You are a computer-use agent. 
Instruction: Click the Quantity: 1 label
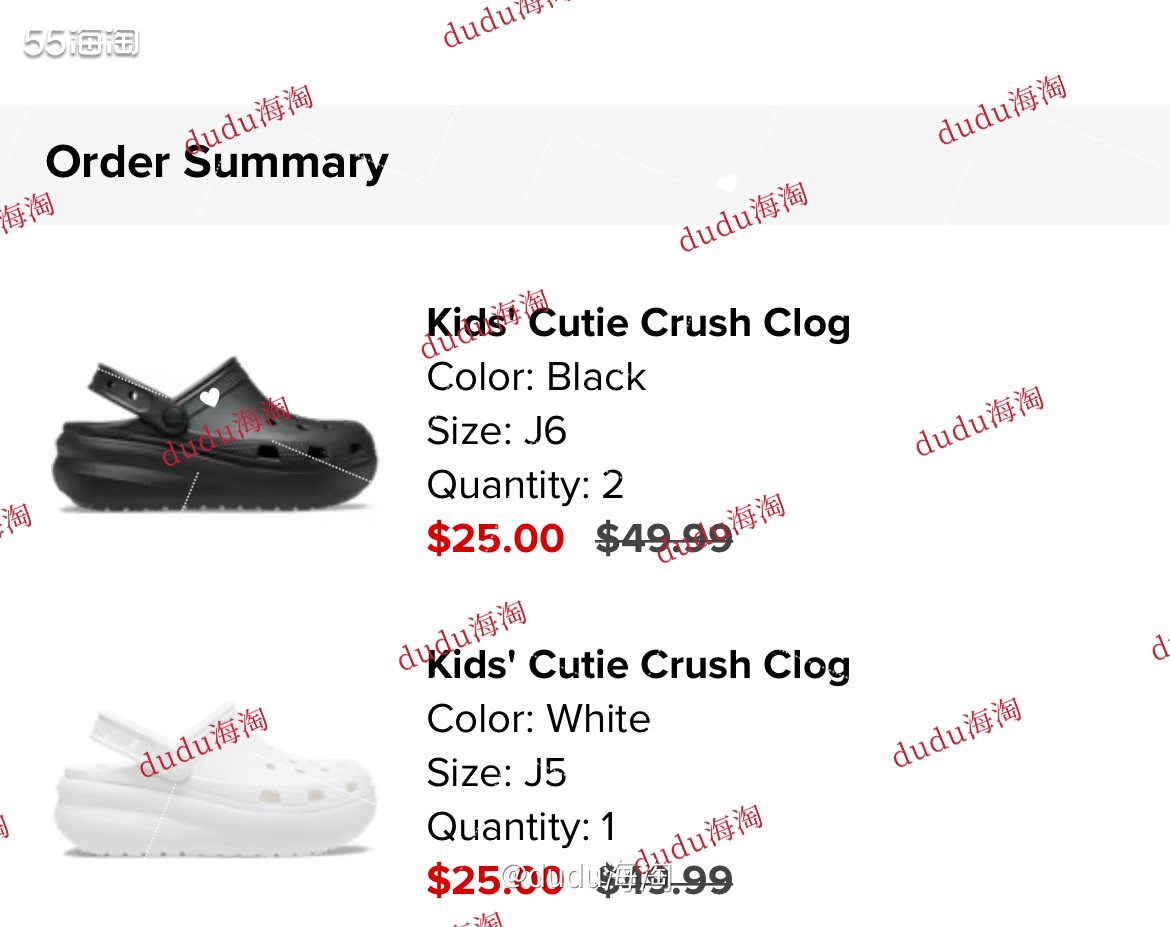[521, 827]
